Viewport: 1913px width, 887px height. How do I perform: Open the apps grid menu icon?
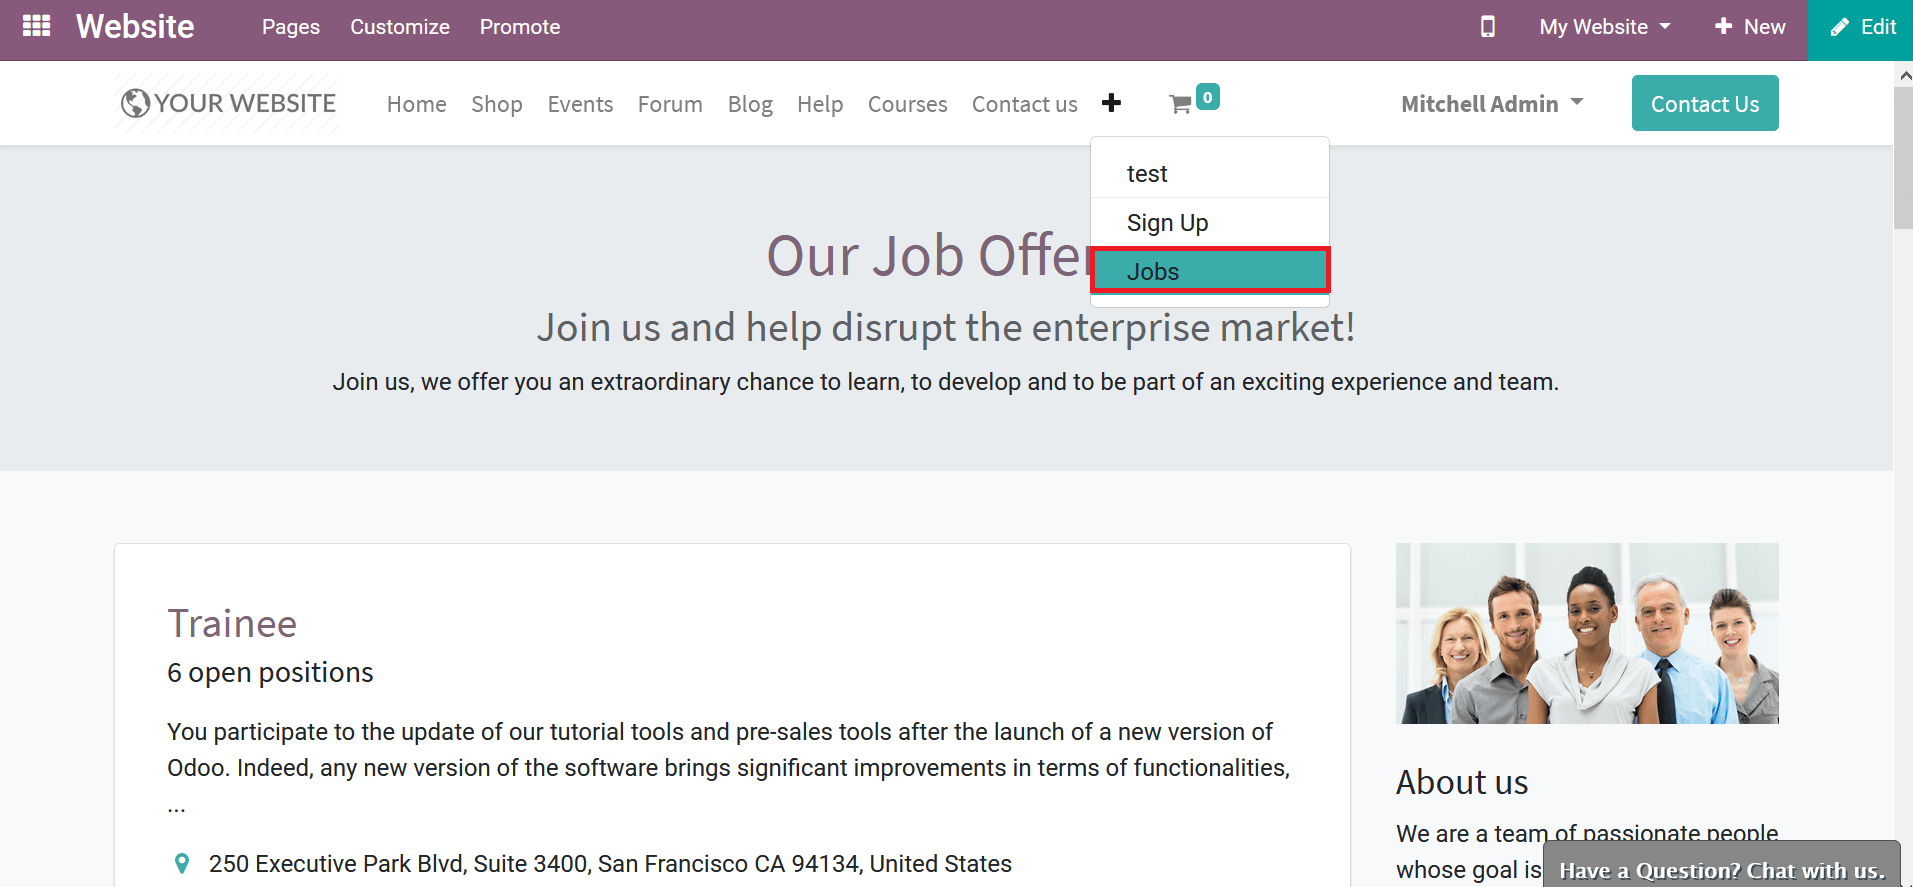coord(36,26)
